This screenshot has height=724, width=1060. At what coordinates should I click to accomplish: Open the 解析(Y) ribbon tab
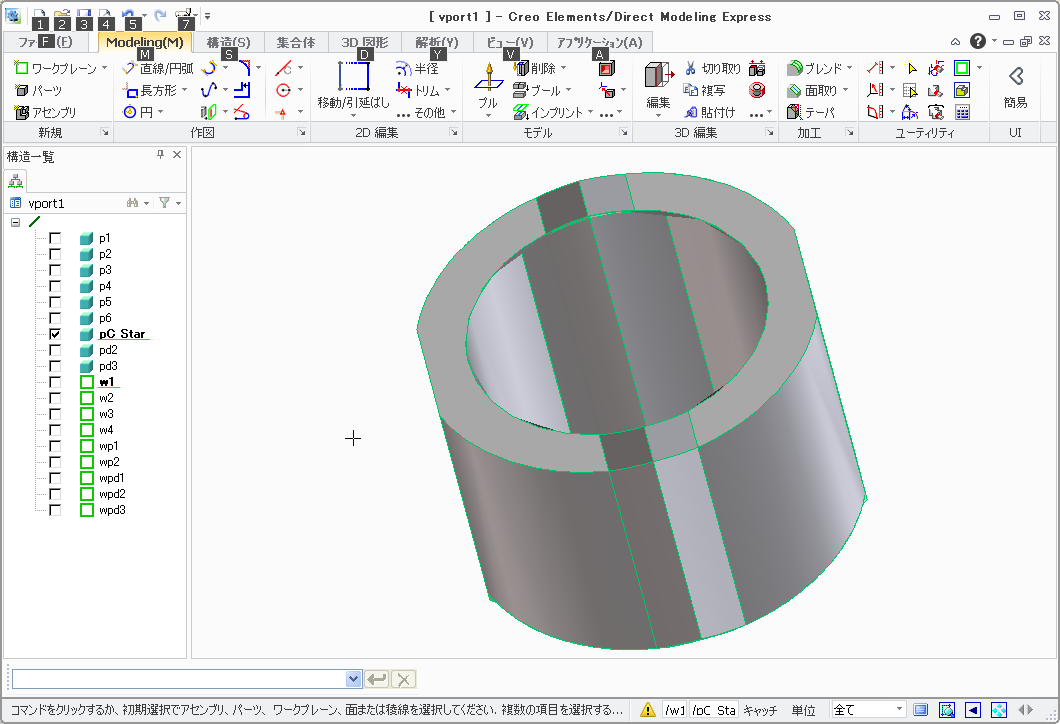[x=437, y=42]
